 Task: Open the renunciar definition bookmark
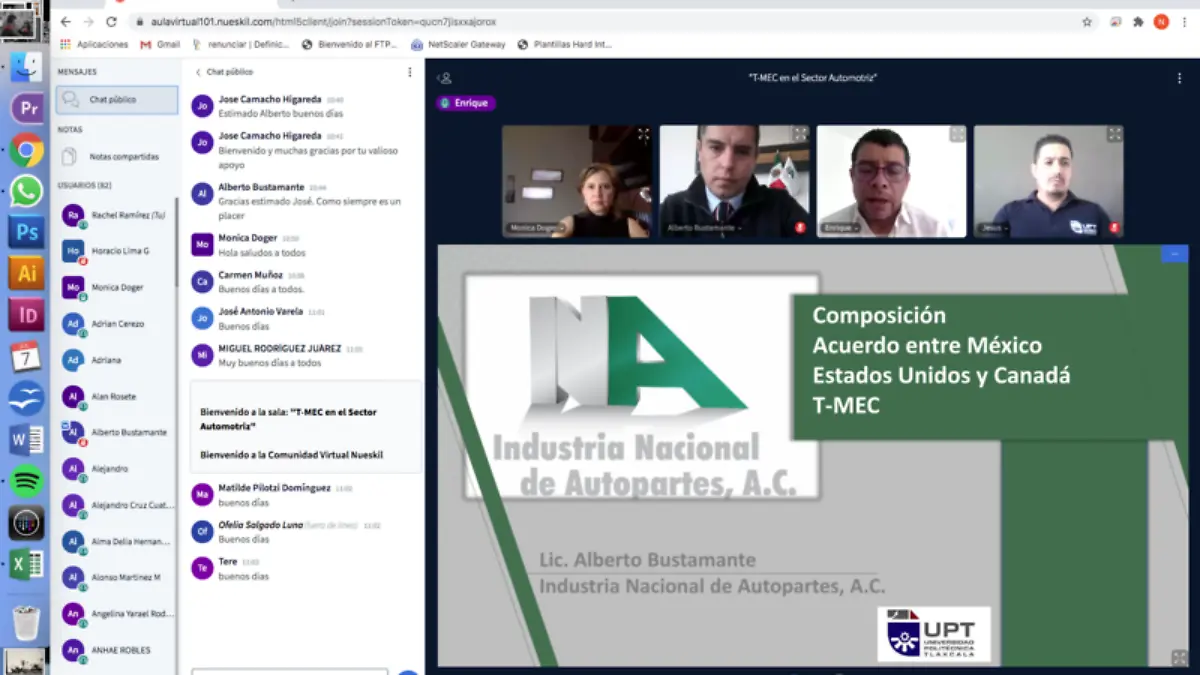pyautogui.click(x=240, y=44)
